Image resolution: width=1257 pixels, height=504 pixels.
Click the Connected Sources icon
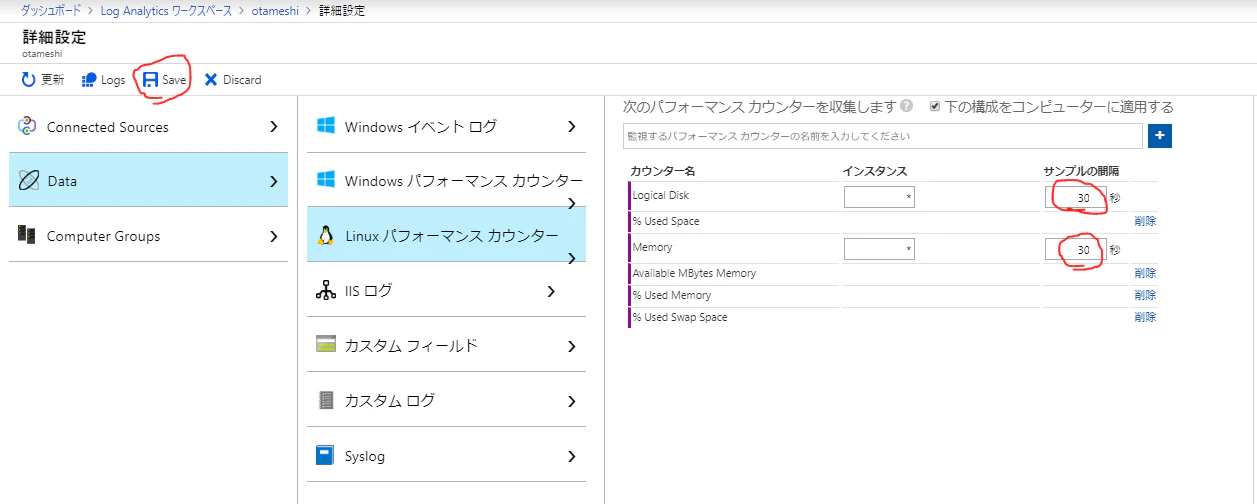(x=28, y=126)
